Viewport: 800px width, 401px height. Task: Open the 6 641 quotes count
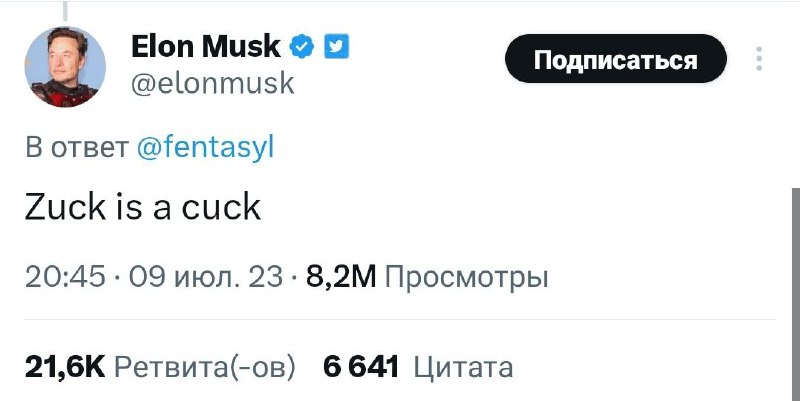pyautogui.click(x=361, y=366)
